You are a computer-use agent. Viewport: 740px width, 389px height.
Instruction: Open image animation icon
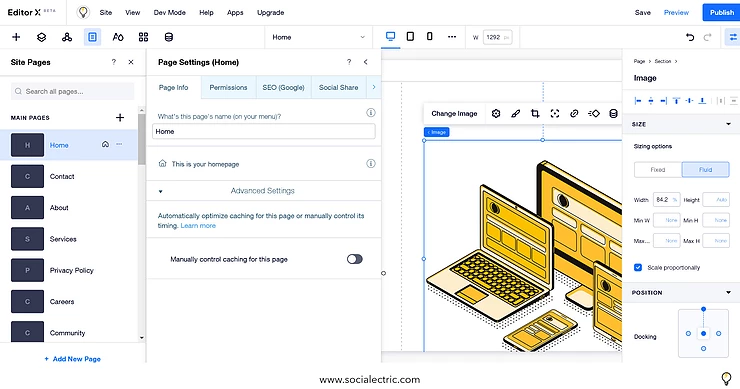pyautogui.click(x=594, y=113)
